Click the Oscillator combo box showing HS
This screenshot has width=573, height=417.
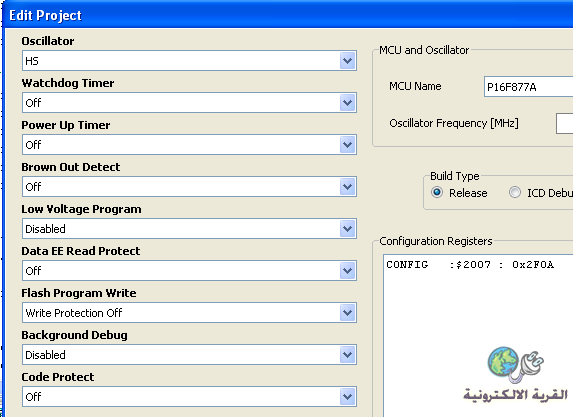point(189,61)
